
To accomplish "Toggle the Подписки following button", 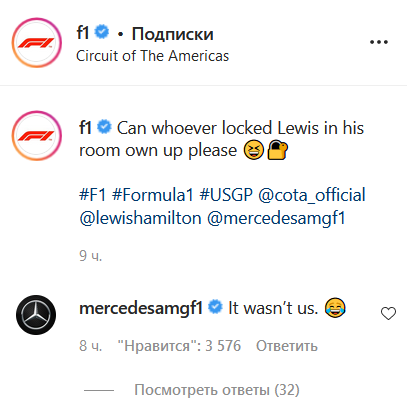I will [x=172, y=34].
